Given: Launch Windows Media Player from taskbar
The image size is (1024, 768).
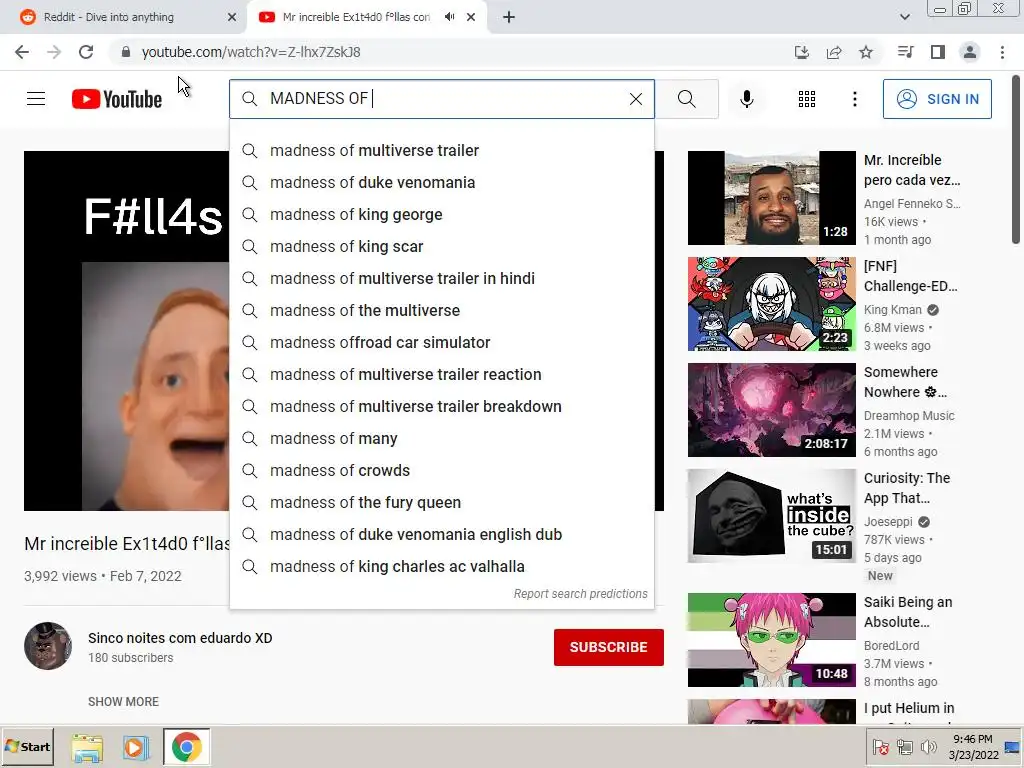Looking at the screenshot, I should coord(136,747).
